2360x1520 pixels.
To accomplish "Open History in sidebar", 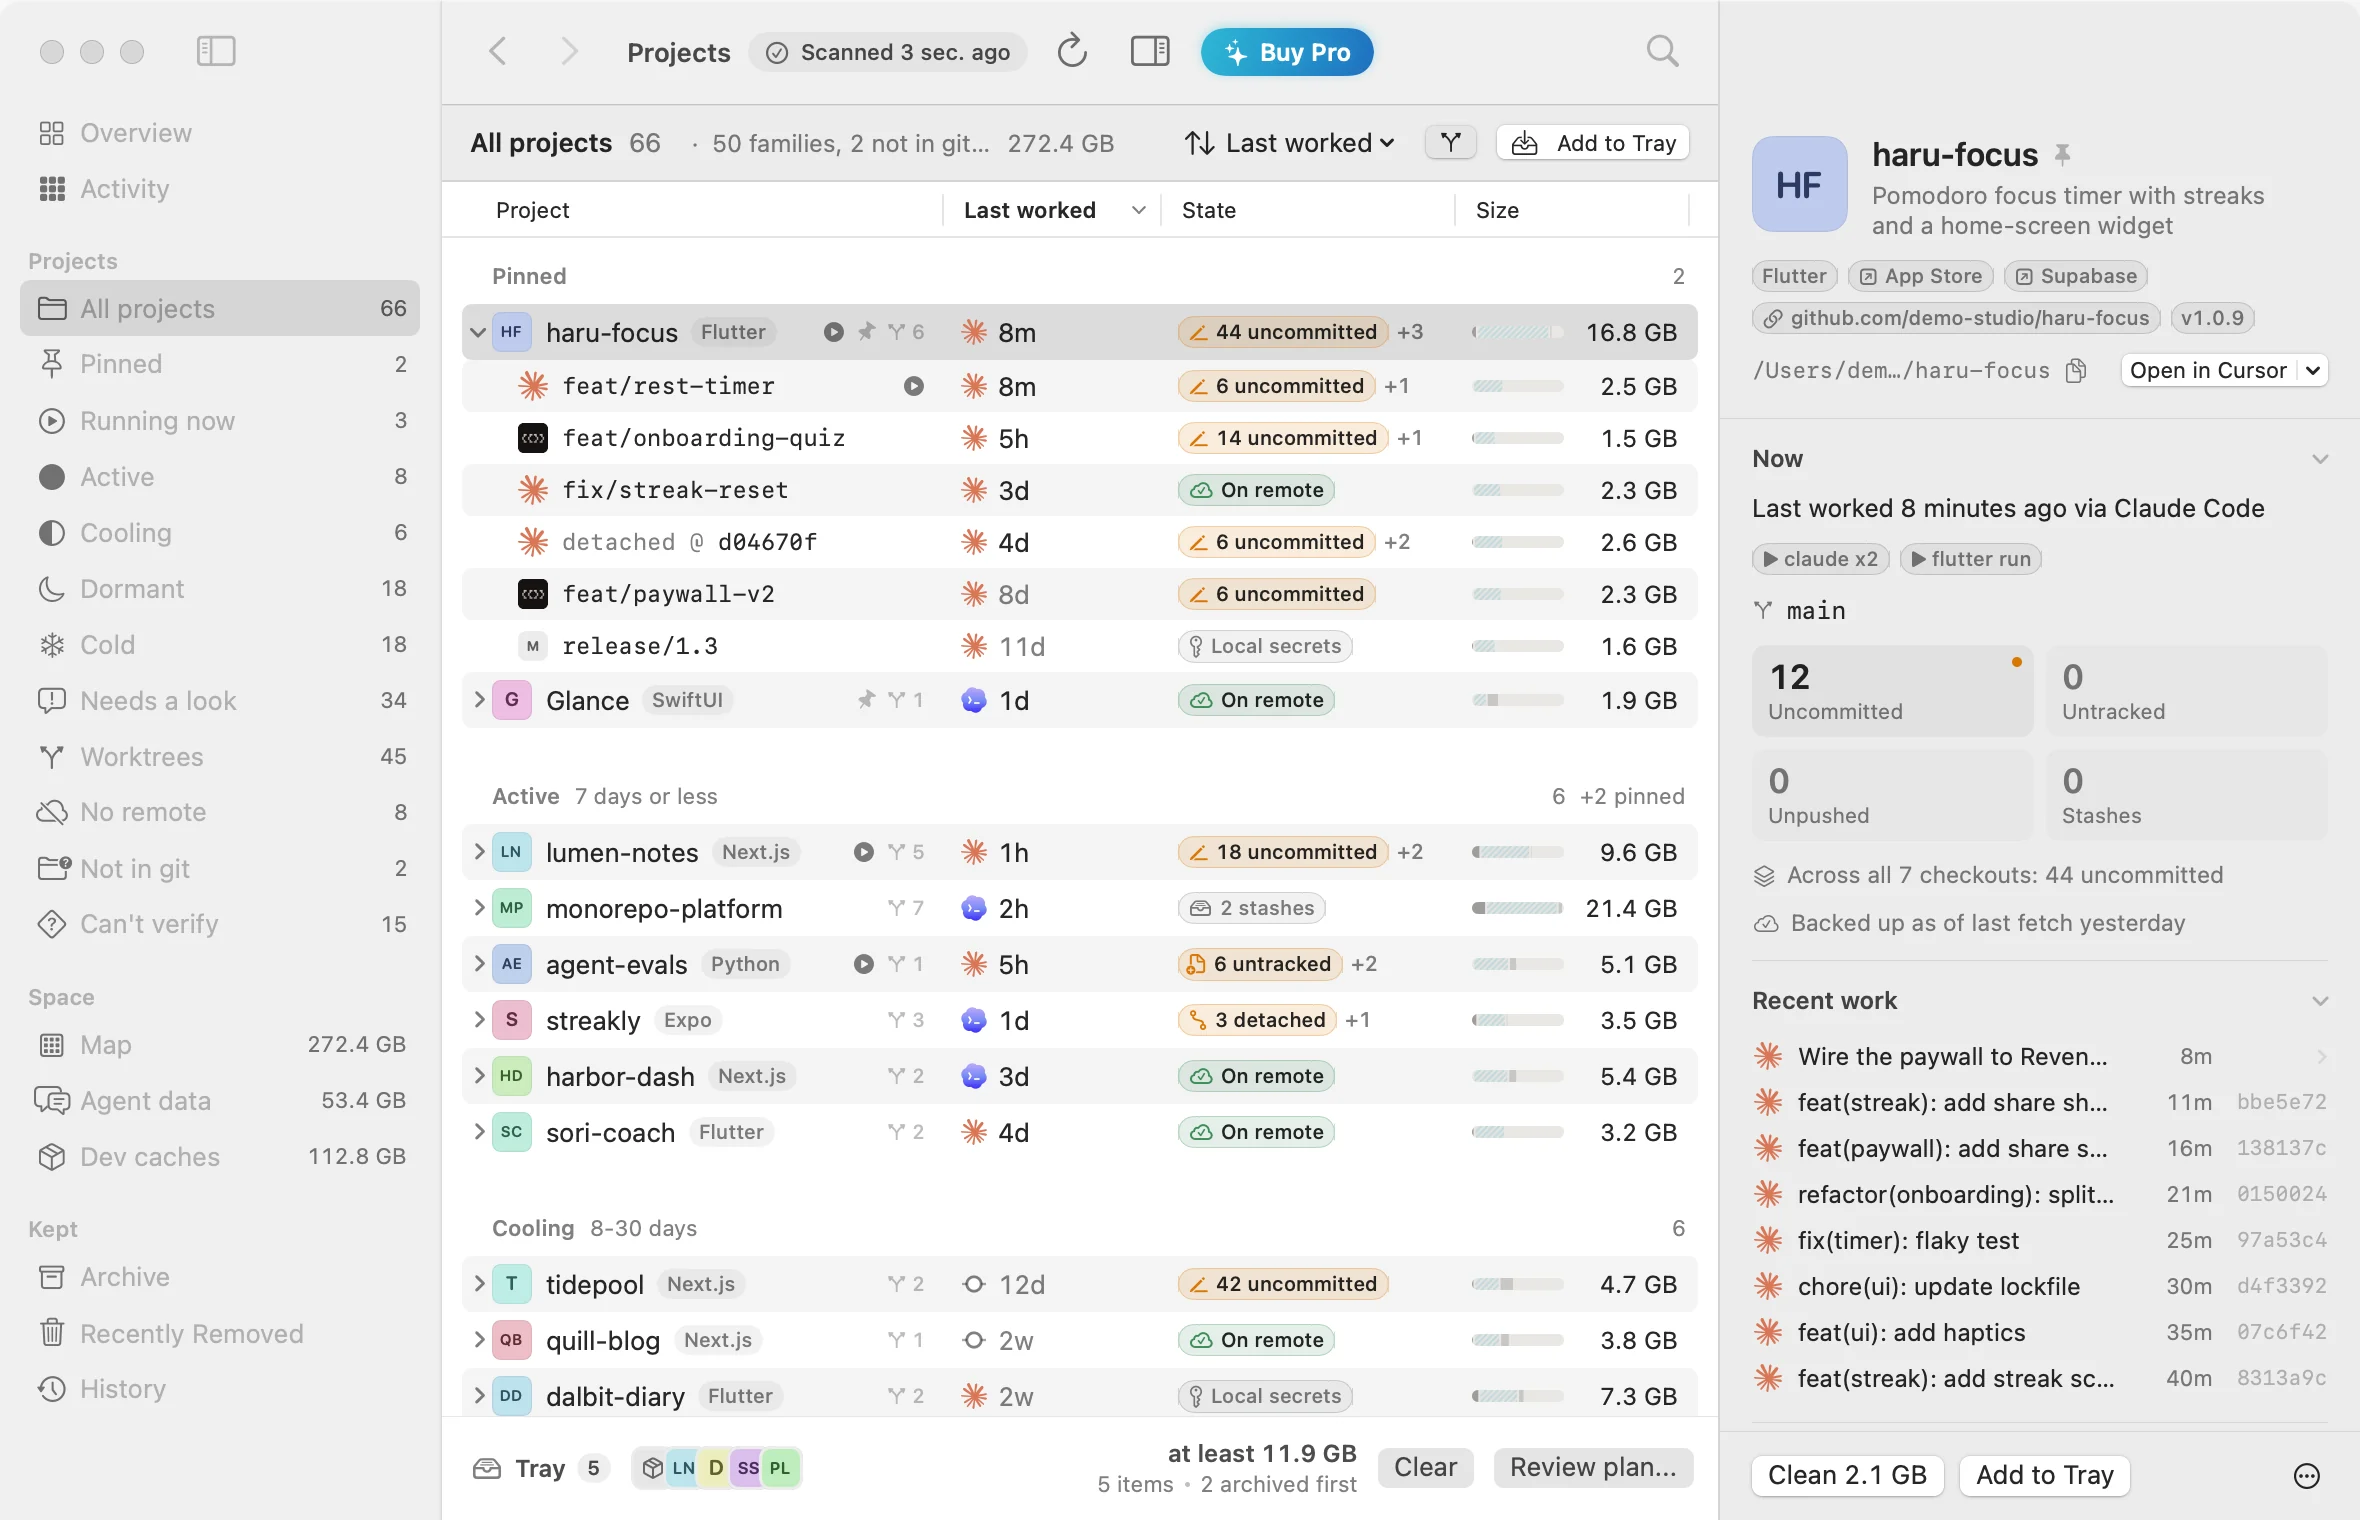I will (220, 1389).
